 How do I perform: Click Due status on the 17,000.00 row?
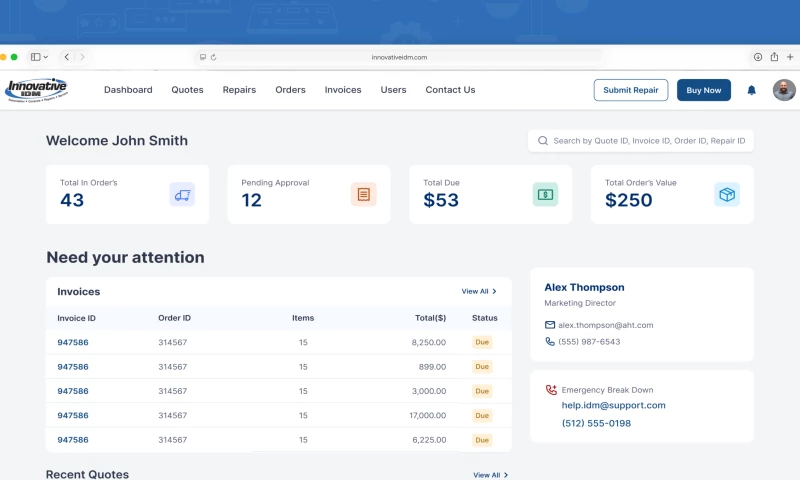[482, 416]
